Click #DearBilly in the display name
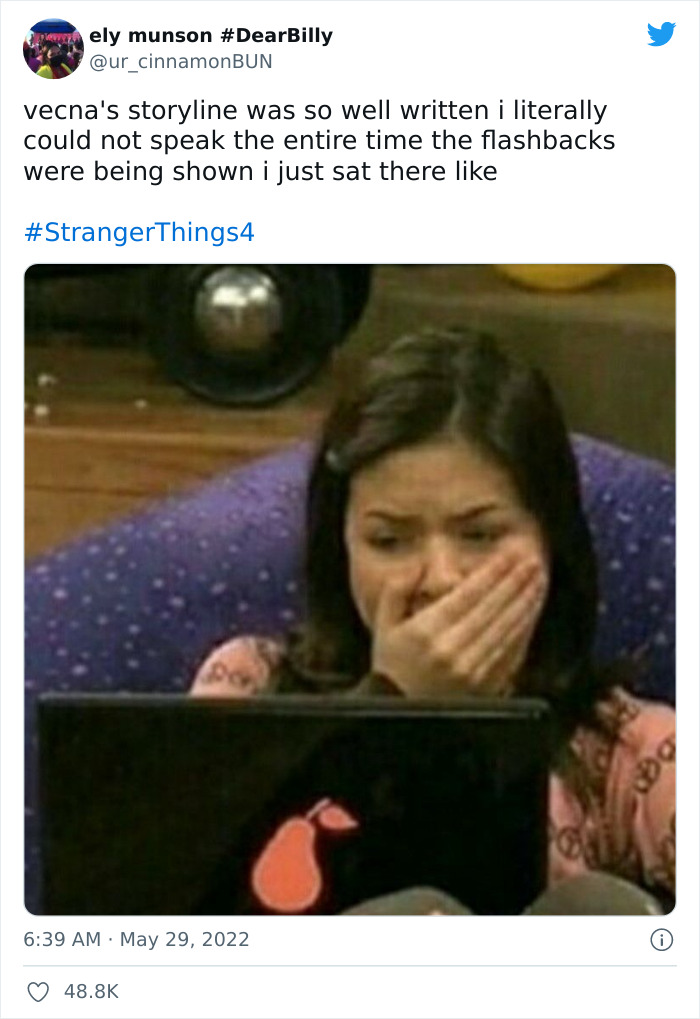This screenshot has width=700, height=1019. [276, 35]
